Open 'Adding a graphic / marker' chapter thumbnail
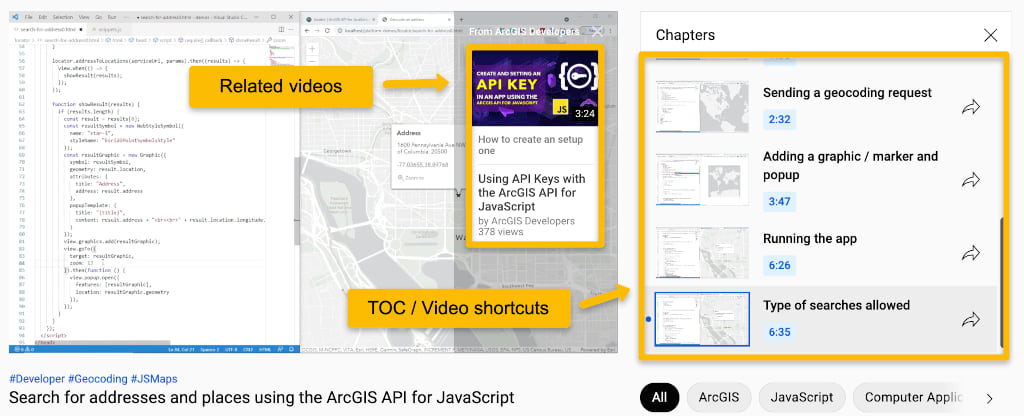 coord(702,180)
